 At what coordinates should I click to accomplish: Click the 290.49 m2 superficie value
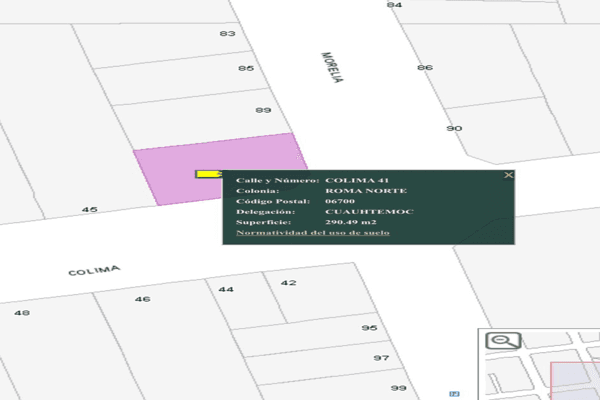point(351,222)
